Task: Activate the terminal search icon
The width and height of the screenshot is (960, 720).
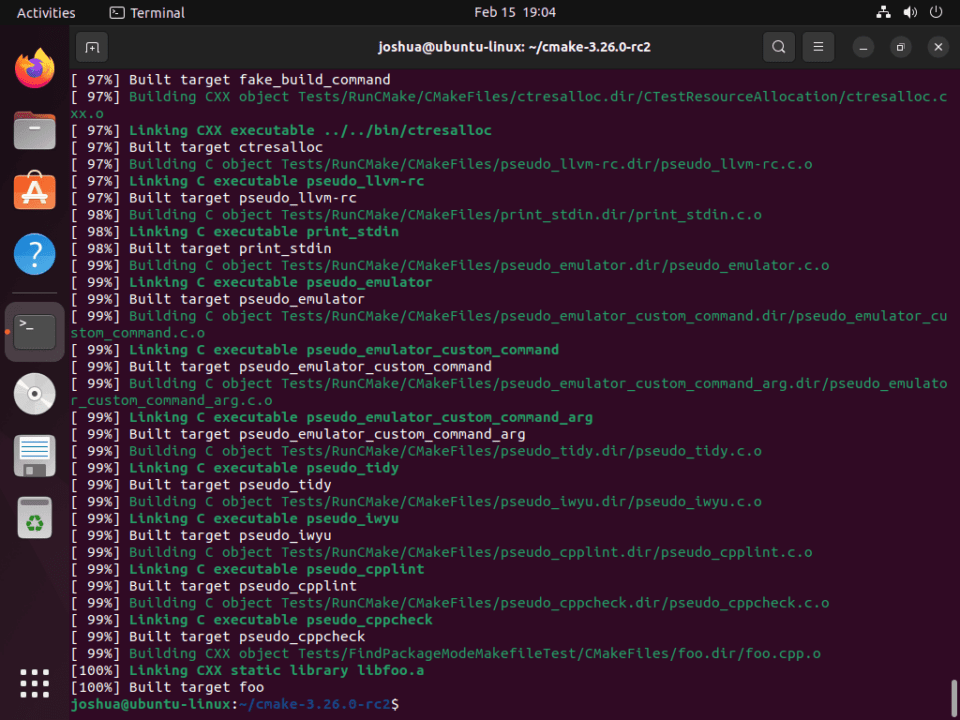Action: pyautogui.click(x=778, y=47)
